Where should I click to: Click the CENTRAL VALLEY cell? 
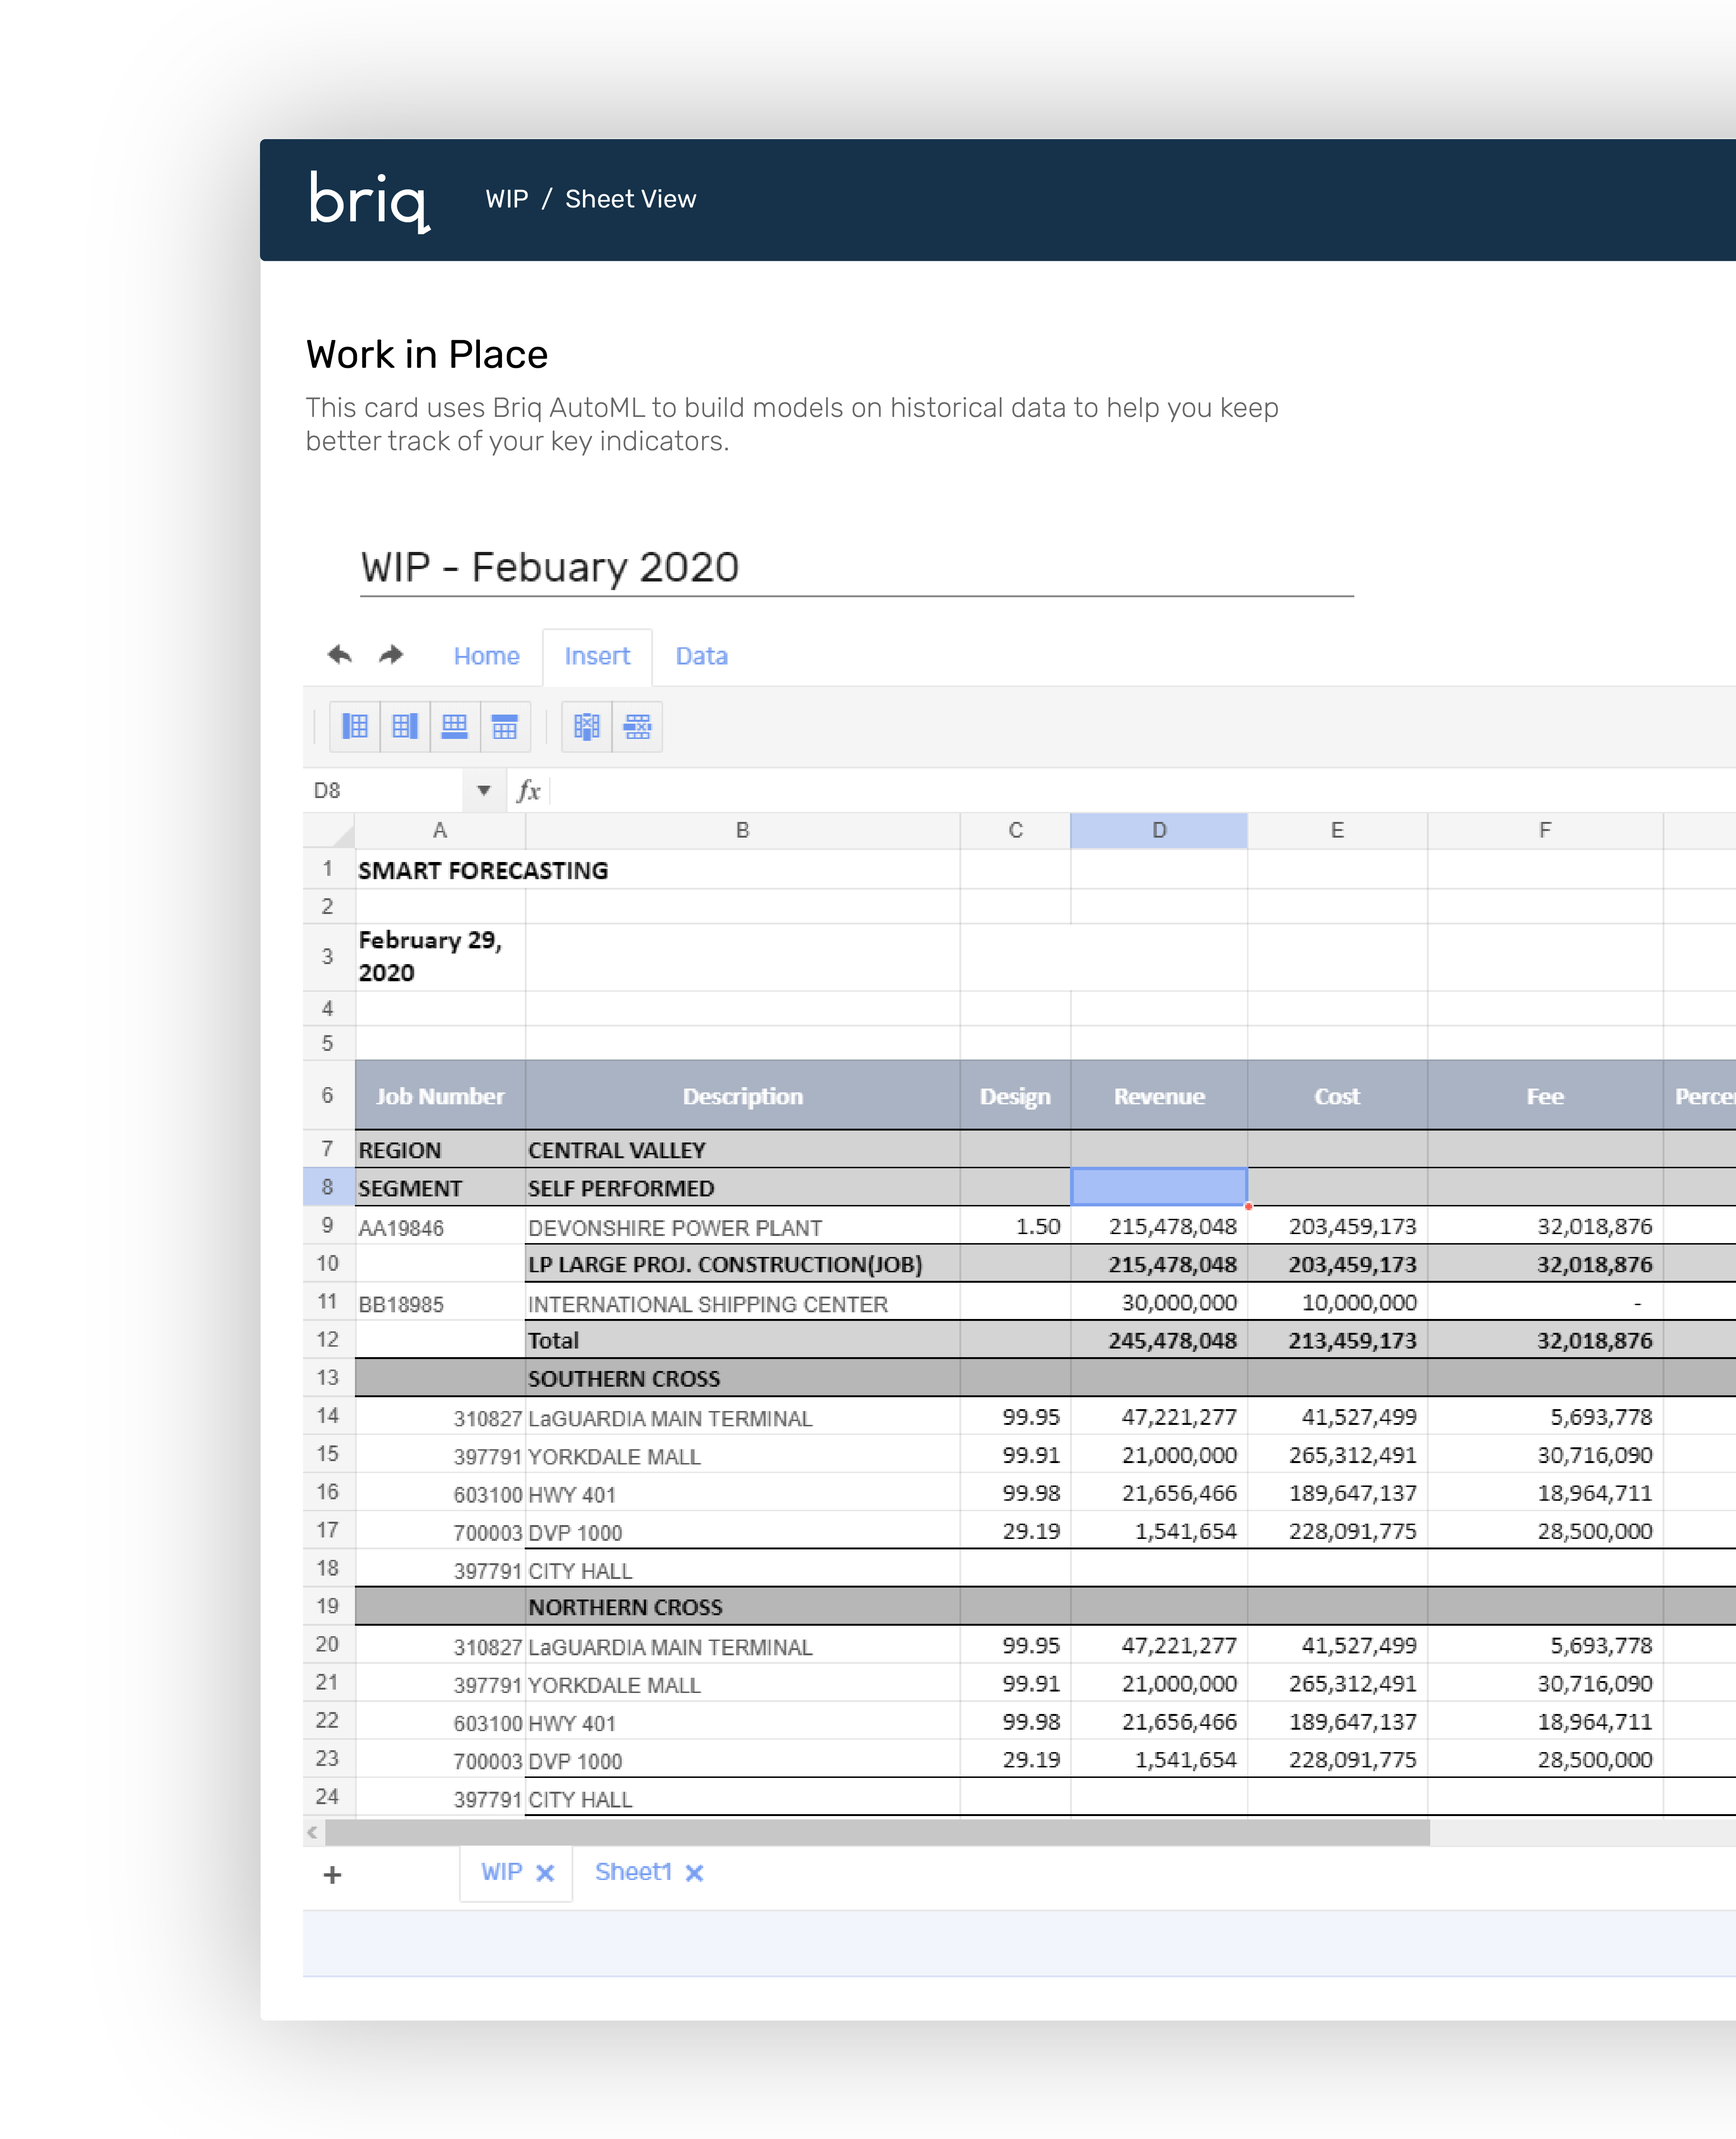point(743,1150)
